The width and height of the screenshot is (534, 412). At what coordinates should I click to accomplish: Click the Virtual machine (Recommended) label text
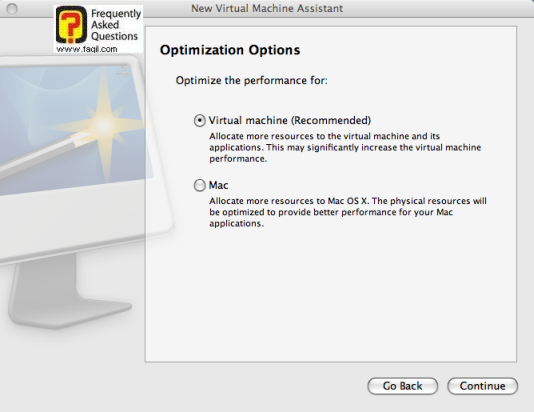pos(289,121)
